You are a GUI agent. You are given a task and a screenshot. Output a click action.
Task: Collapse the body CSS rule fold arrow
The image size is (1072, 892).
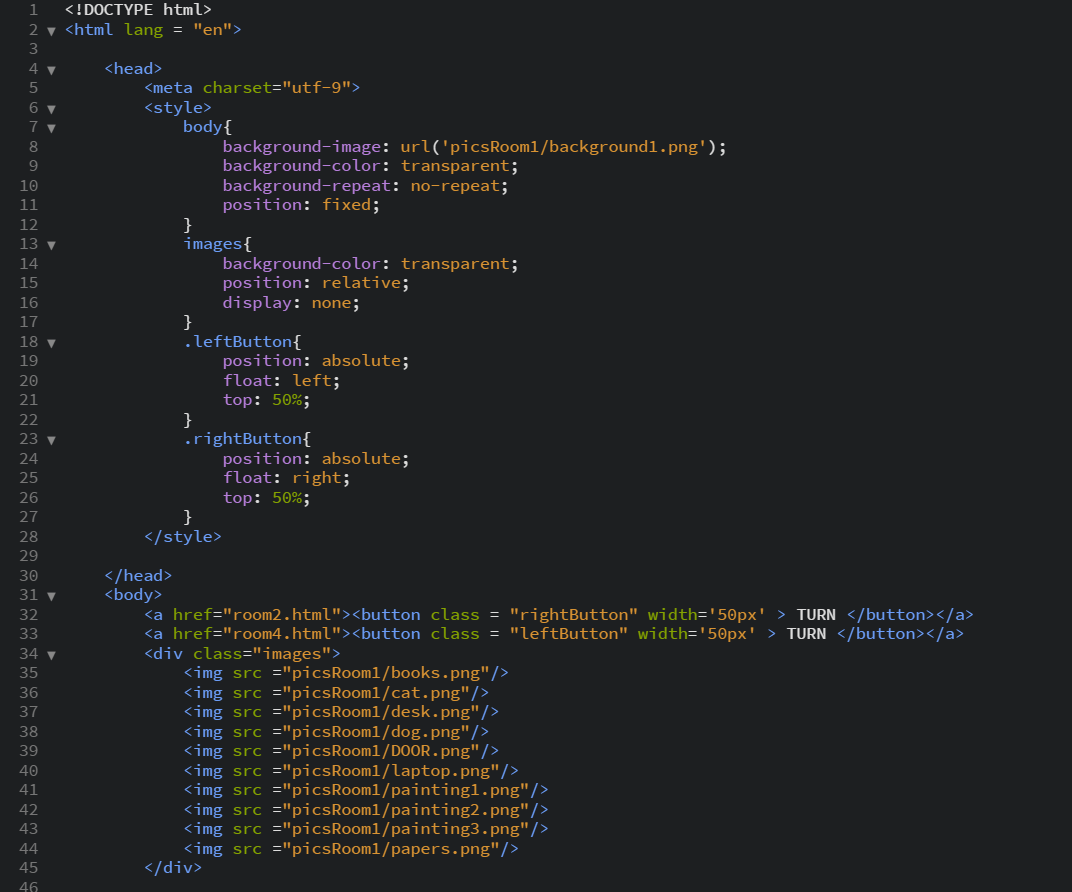pyautogui.click(x=52, y=126)
